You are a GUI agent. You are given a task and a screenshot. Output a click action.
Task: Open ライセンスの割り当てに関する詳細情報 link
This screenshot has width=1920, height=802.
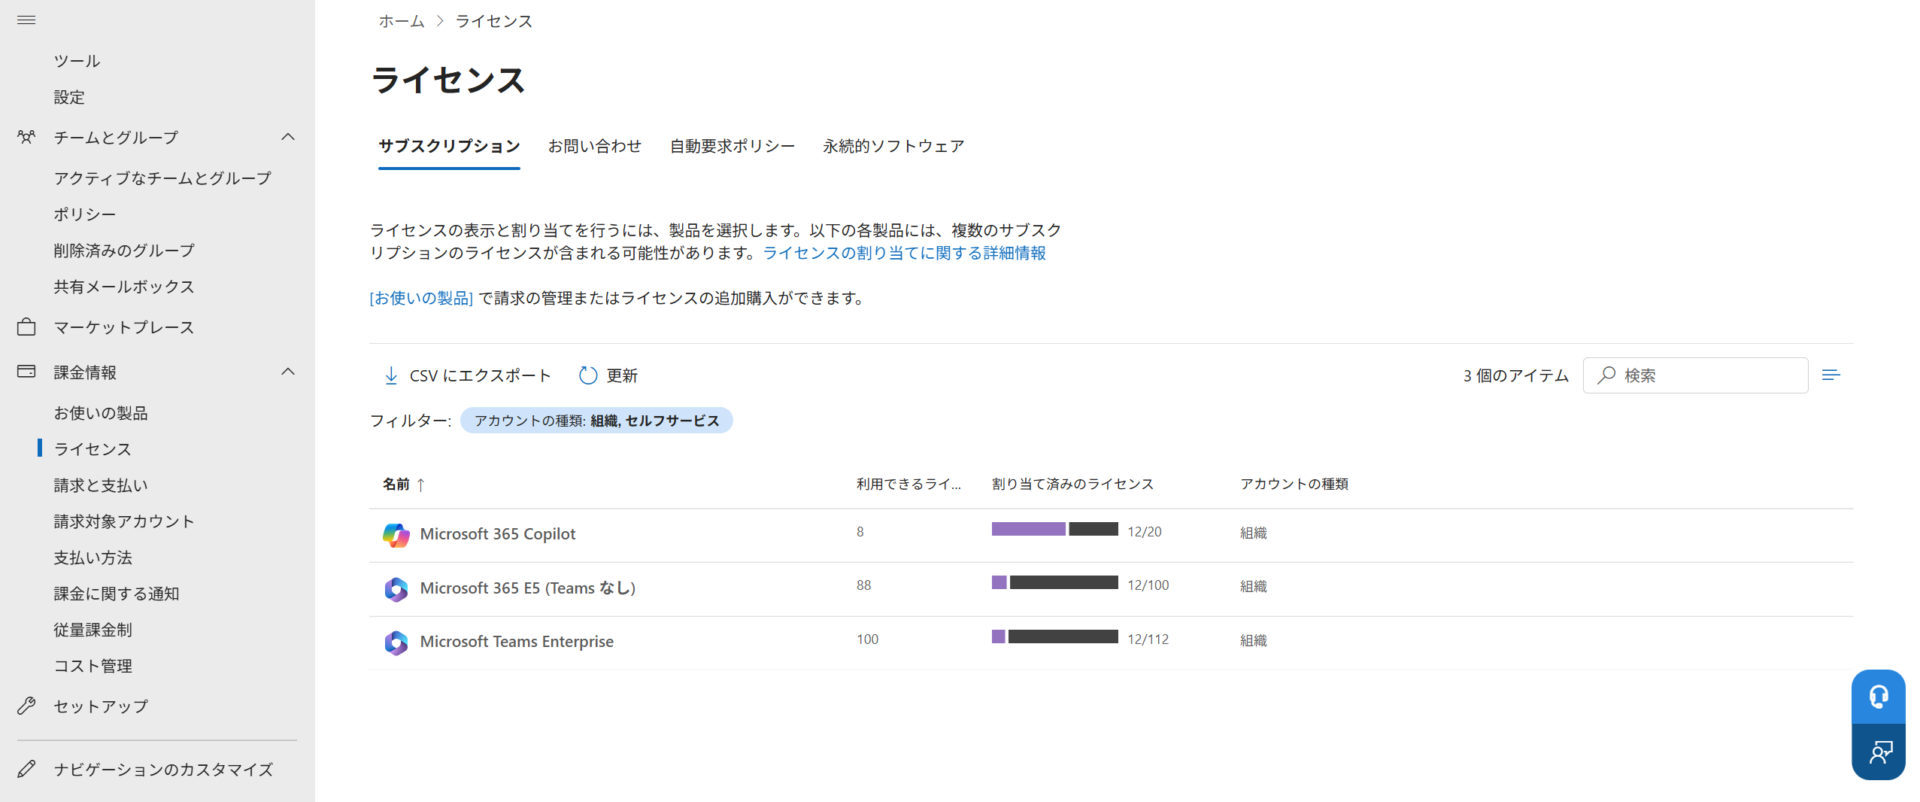click(x=904, y=253)
